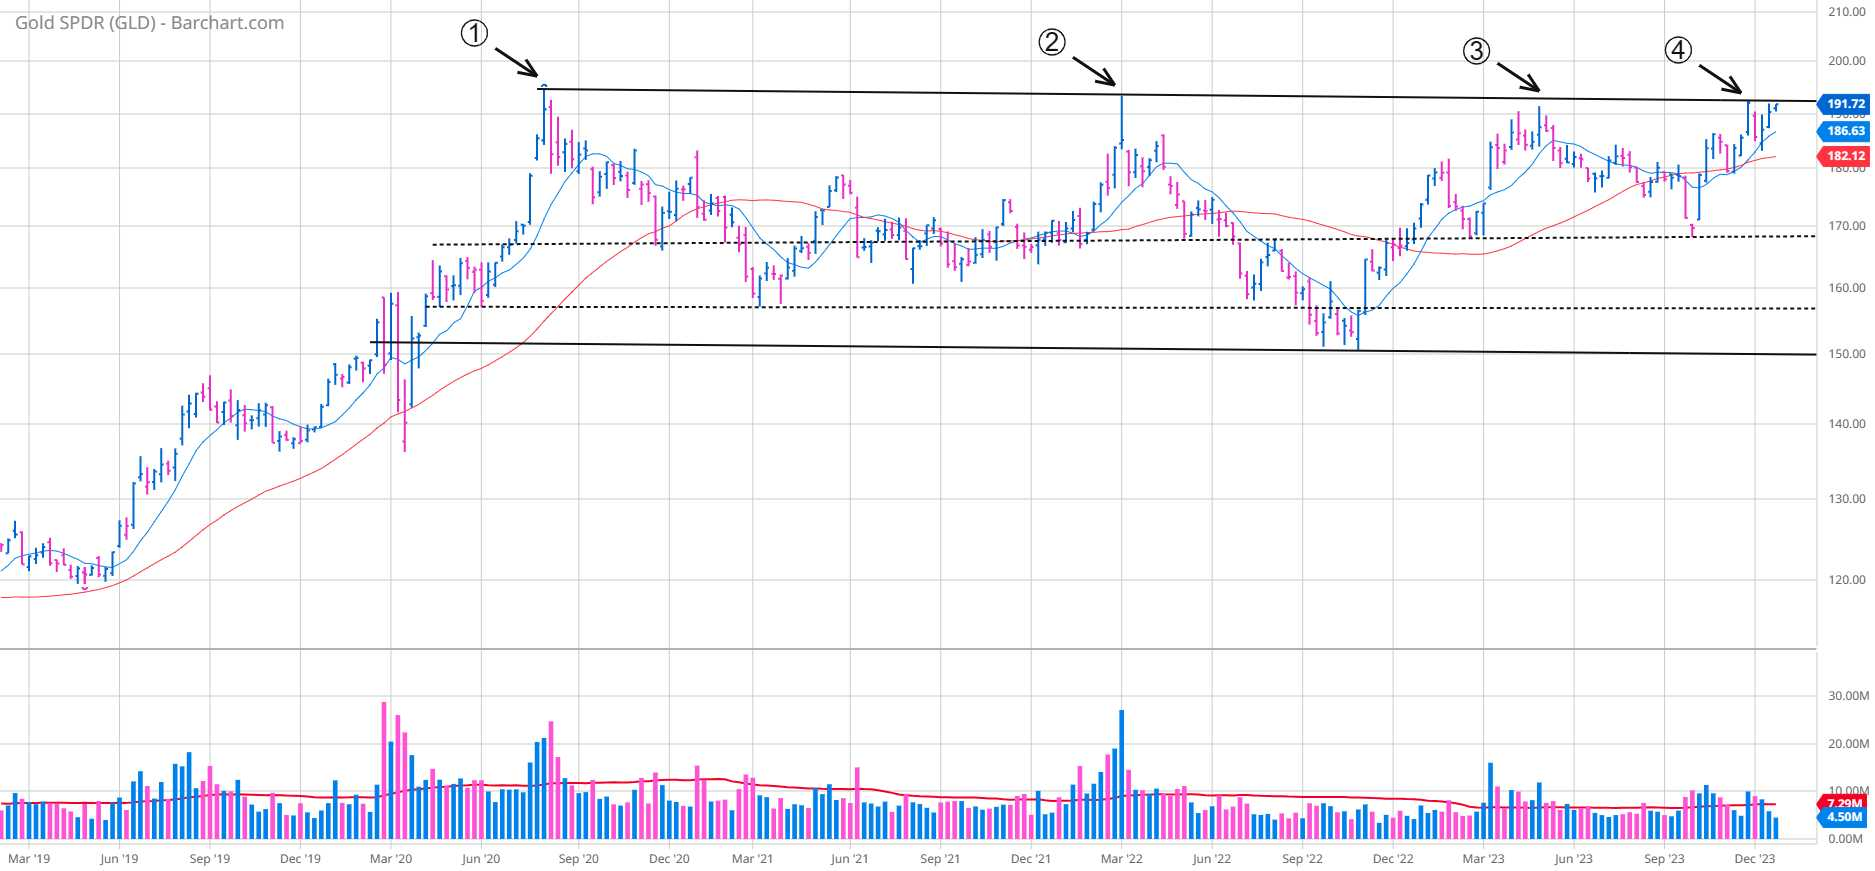Click the 30.00M volume axis label
The width and height of the screenshot is (1875, 871).
[x=1847, y=696]
